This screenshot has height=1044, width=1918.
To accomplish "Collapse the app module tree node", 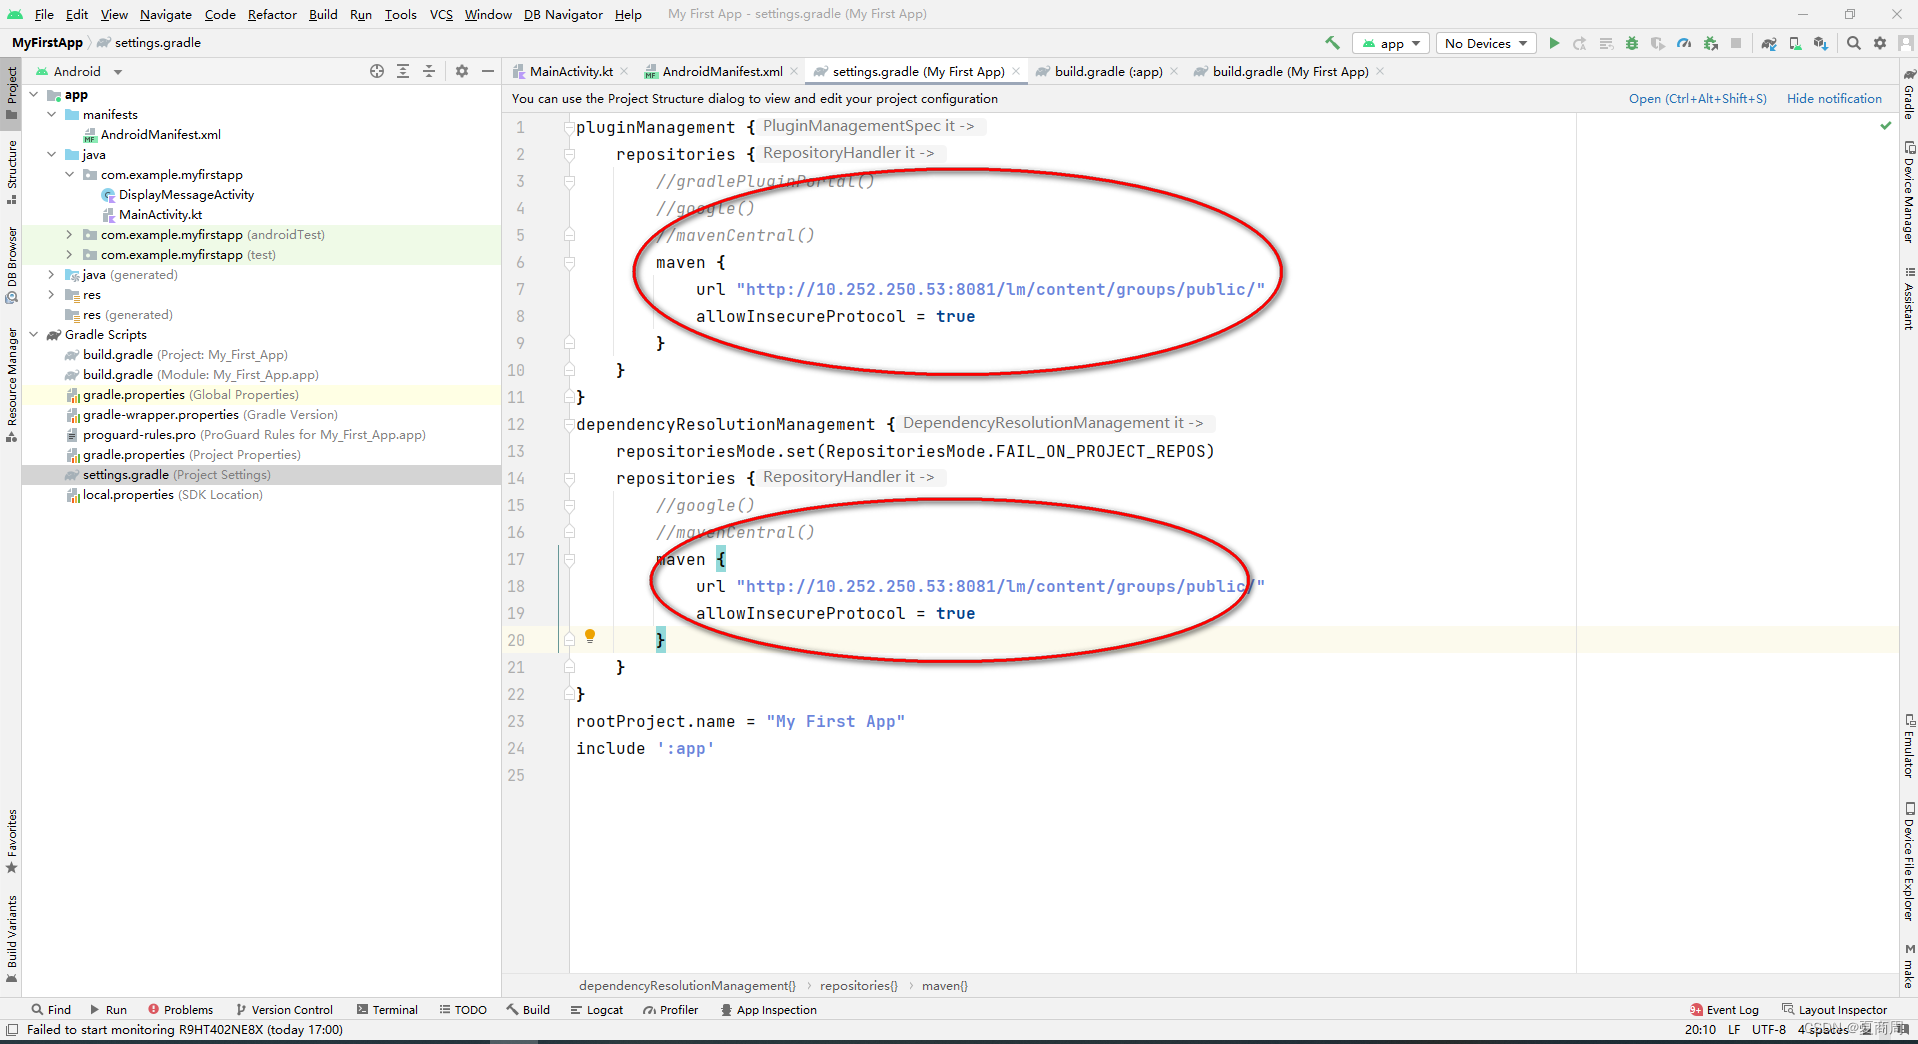I will 34,95.
